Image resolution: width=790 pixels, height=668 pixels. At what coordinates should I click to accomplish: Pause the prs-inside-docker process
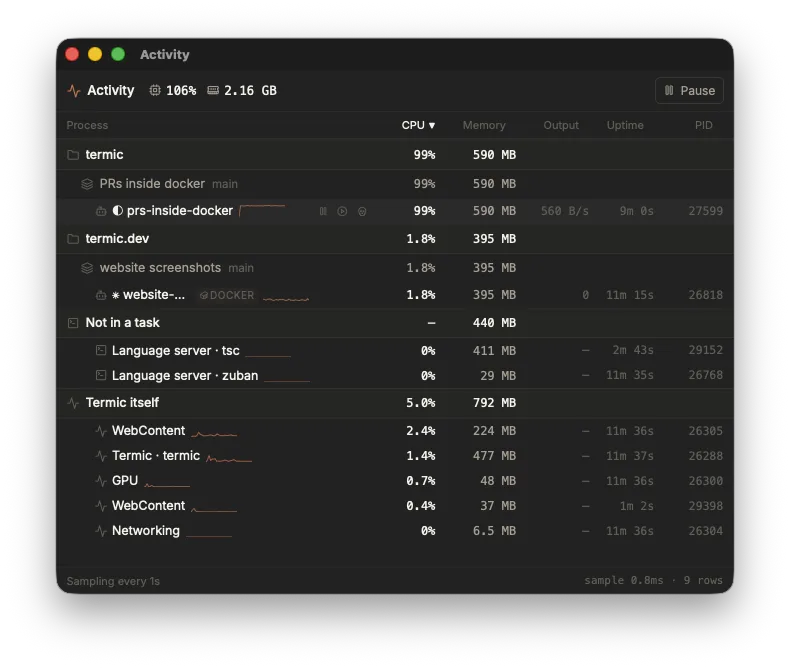point(323,211)
